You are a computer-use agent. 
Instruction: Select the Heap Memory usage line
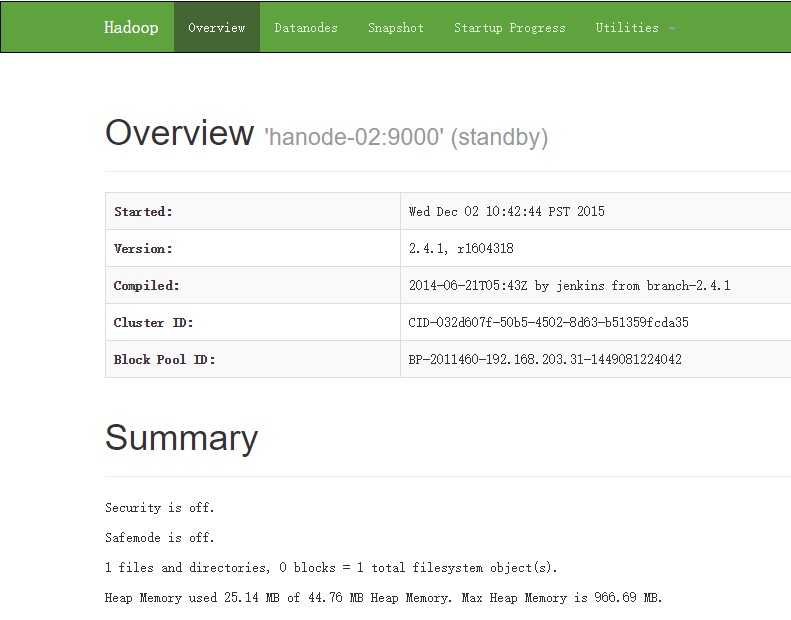coord(383,598)
